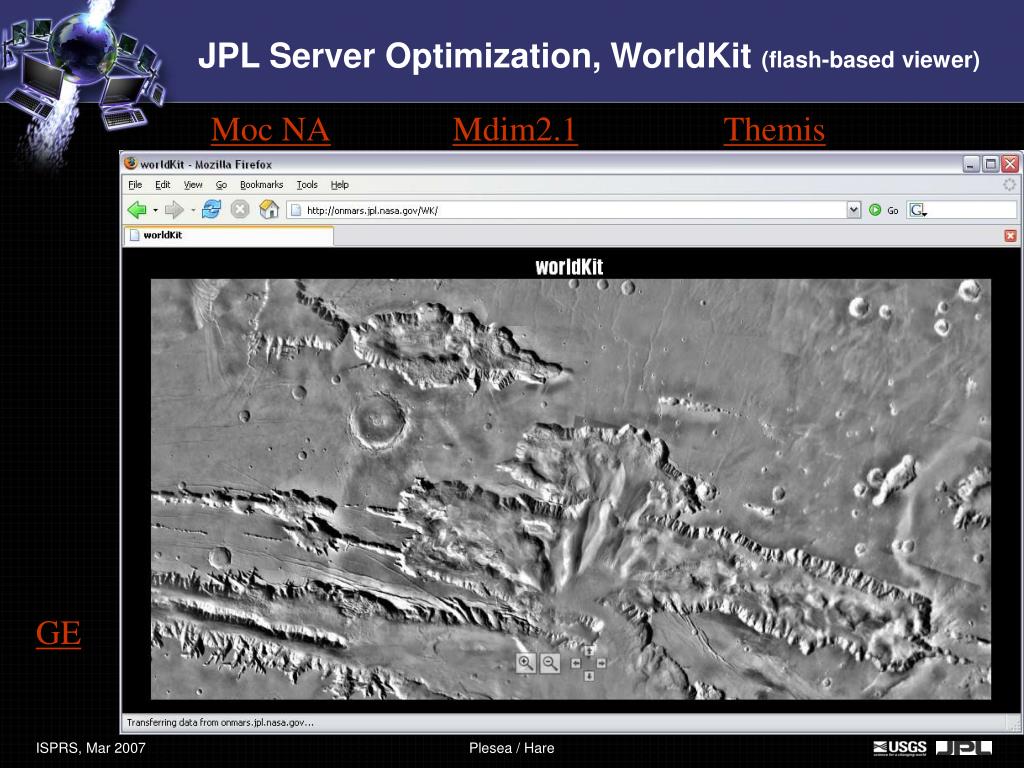Image resolution: width=1024 pixels, height=768 pixels.
Task: Click the page icon in address bar
Action: pos(296,210)
